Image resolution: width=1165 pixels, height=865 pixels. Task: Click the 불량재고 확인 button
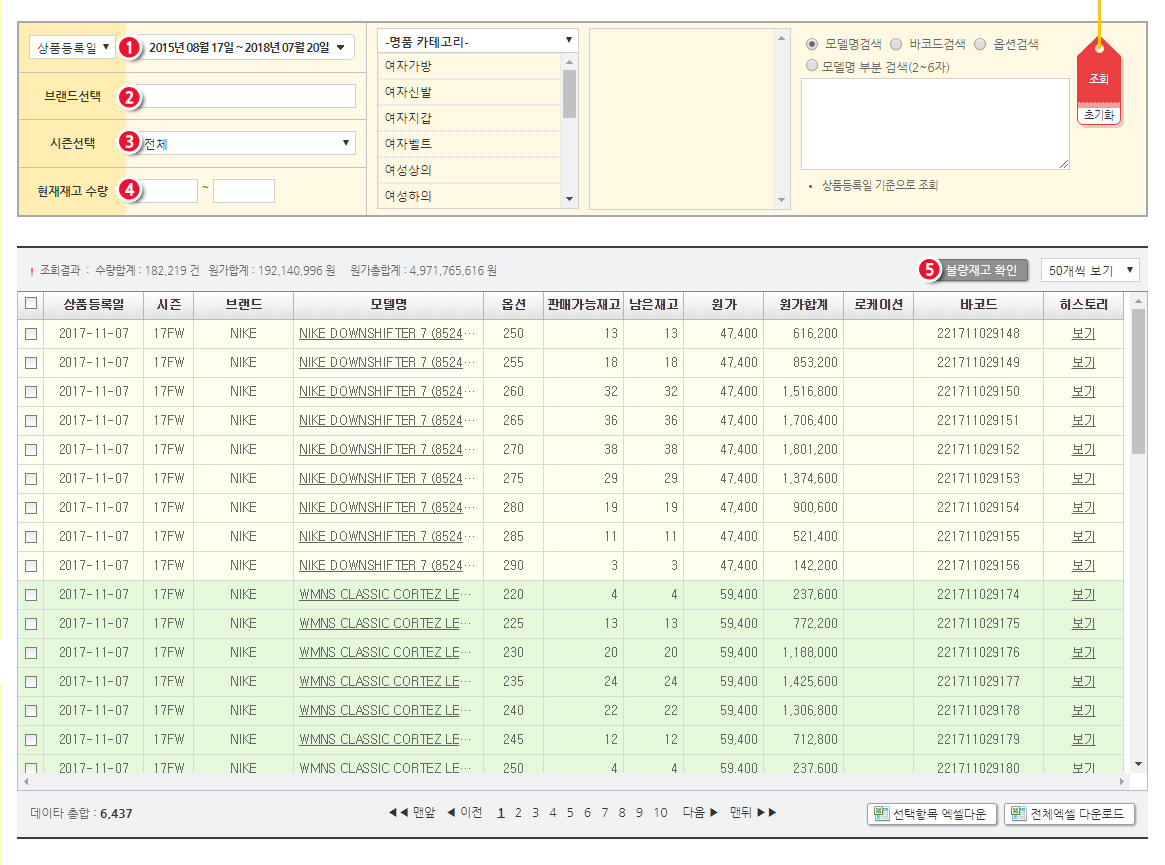tap(981, 270)
